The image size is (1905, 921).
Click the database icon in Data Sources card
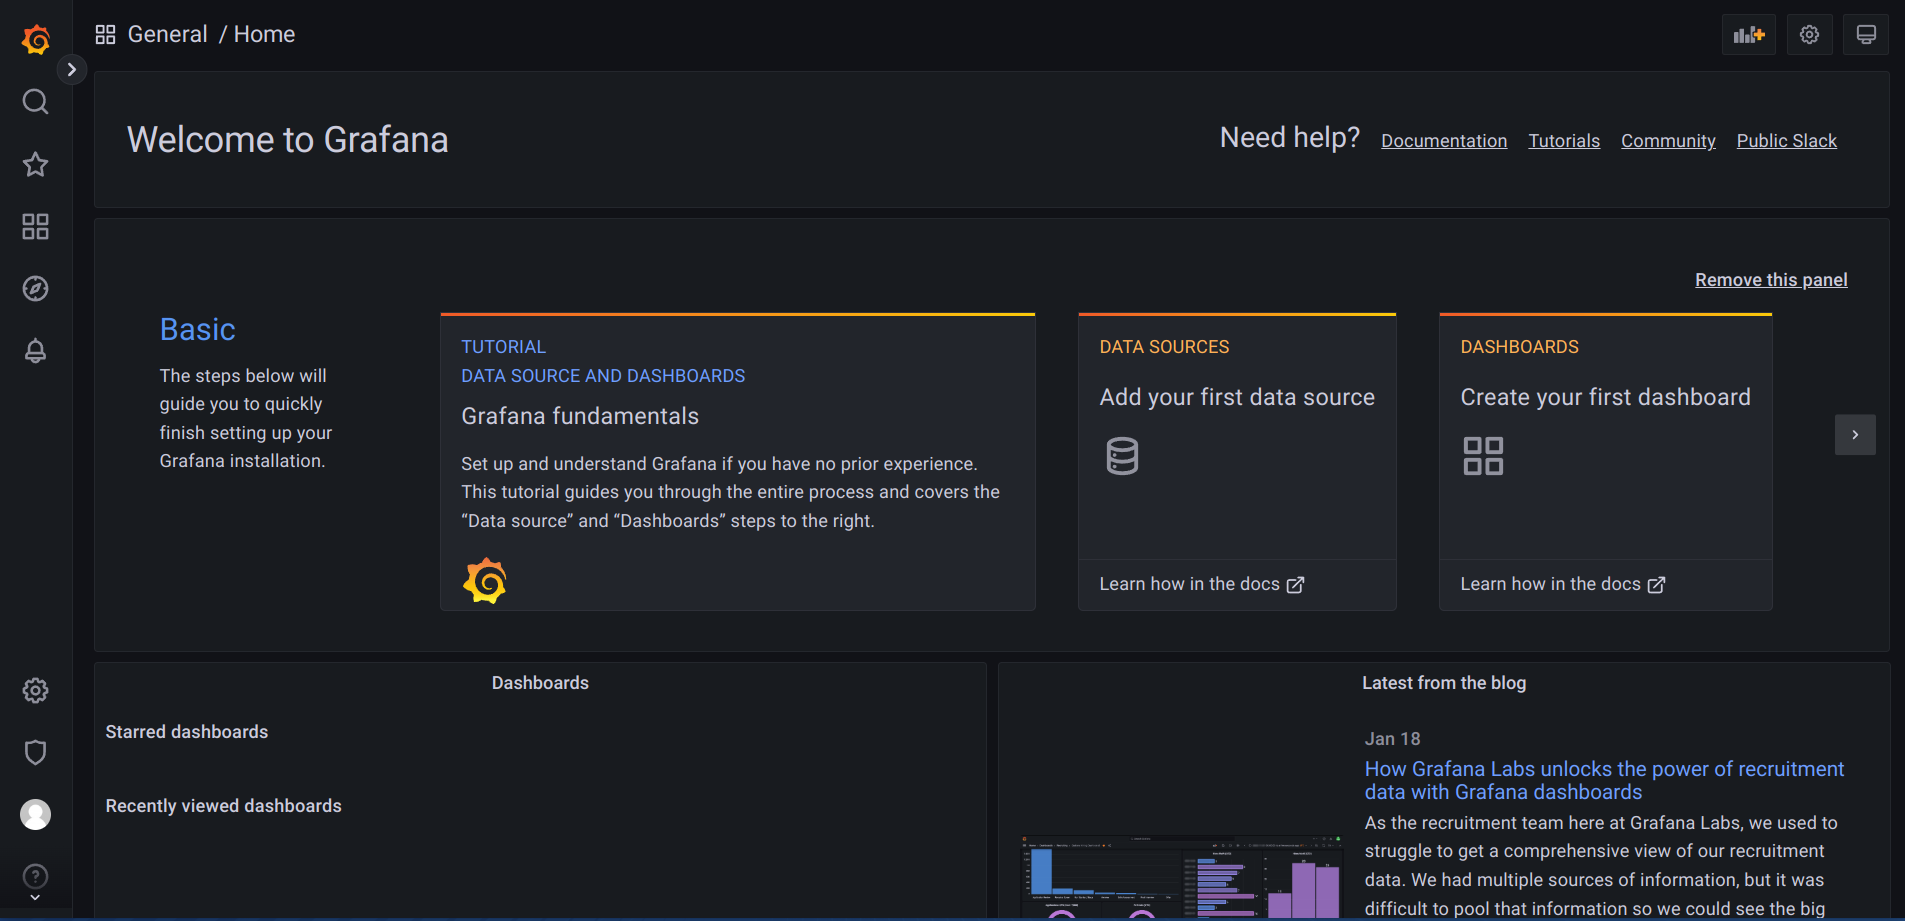[1122, 456]
